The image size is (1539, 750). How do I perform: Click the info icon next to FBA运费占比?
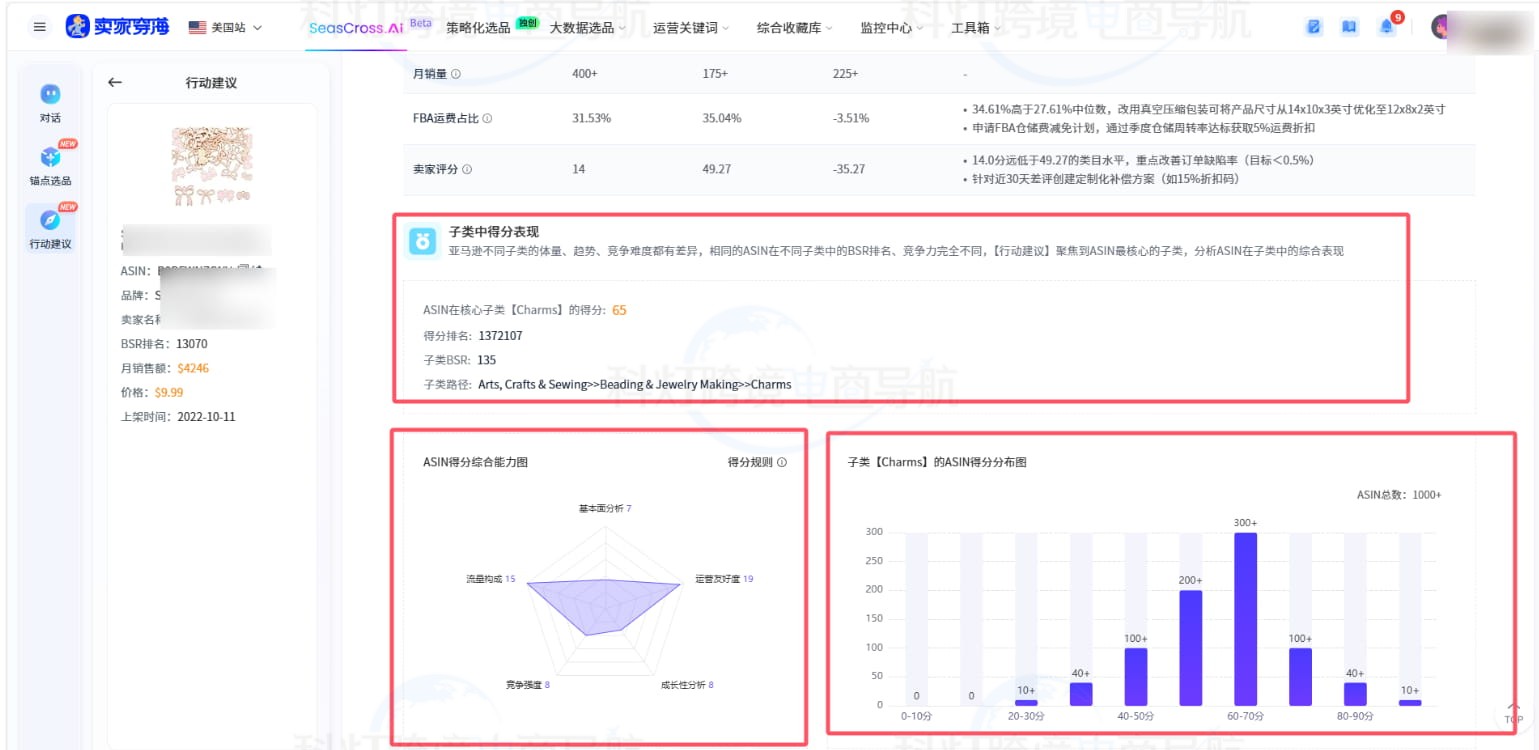click(487, 118)
